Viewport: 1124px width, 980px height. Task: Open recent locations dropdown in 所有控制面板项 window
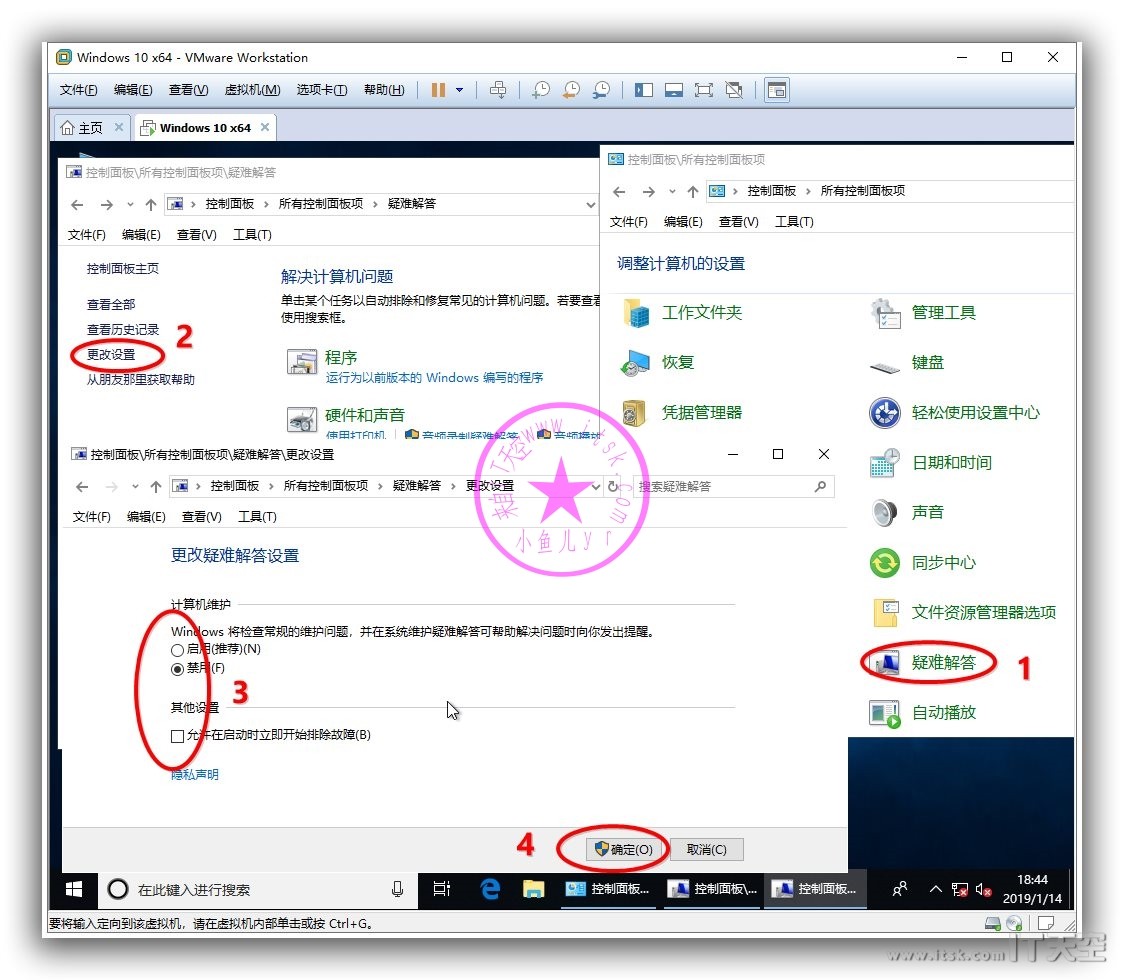pos(672,191)
